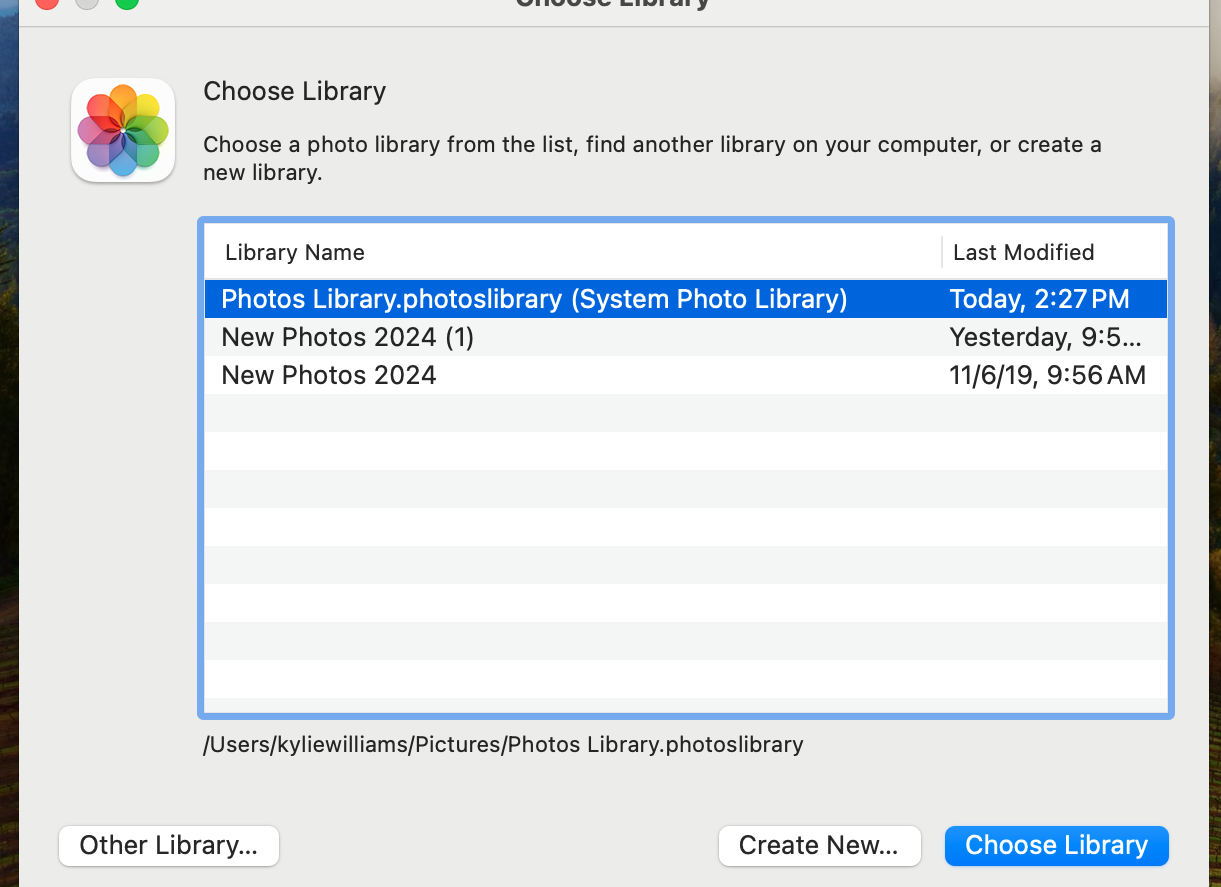Screen dimensions: 1221x887
Task: Click the Photos app pinwheel icon
Action: point(123,131)
